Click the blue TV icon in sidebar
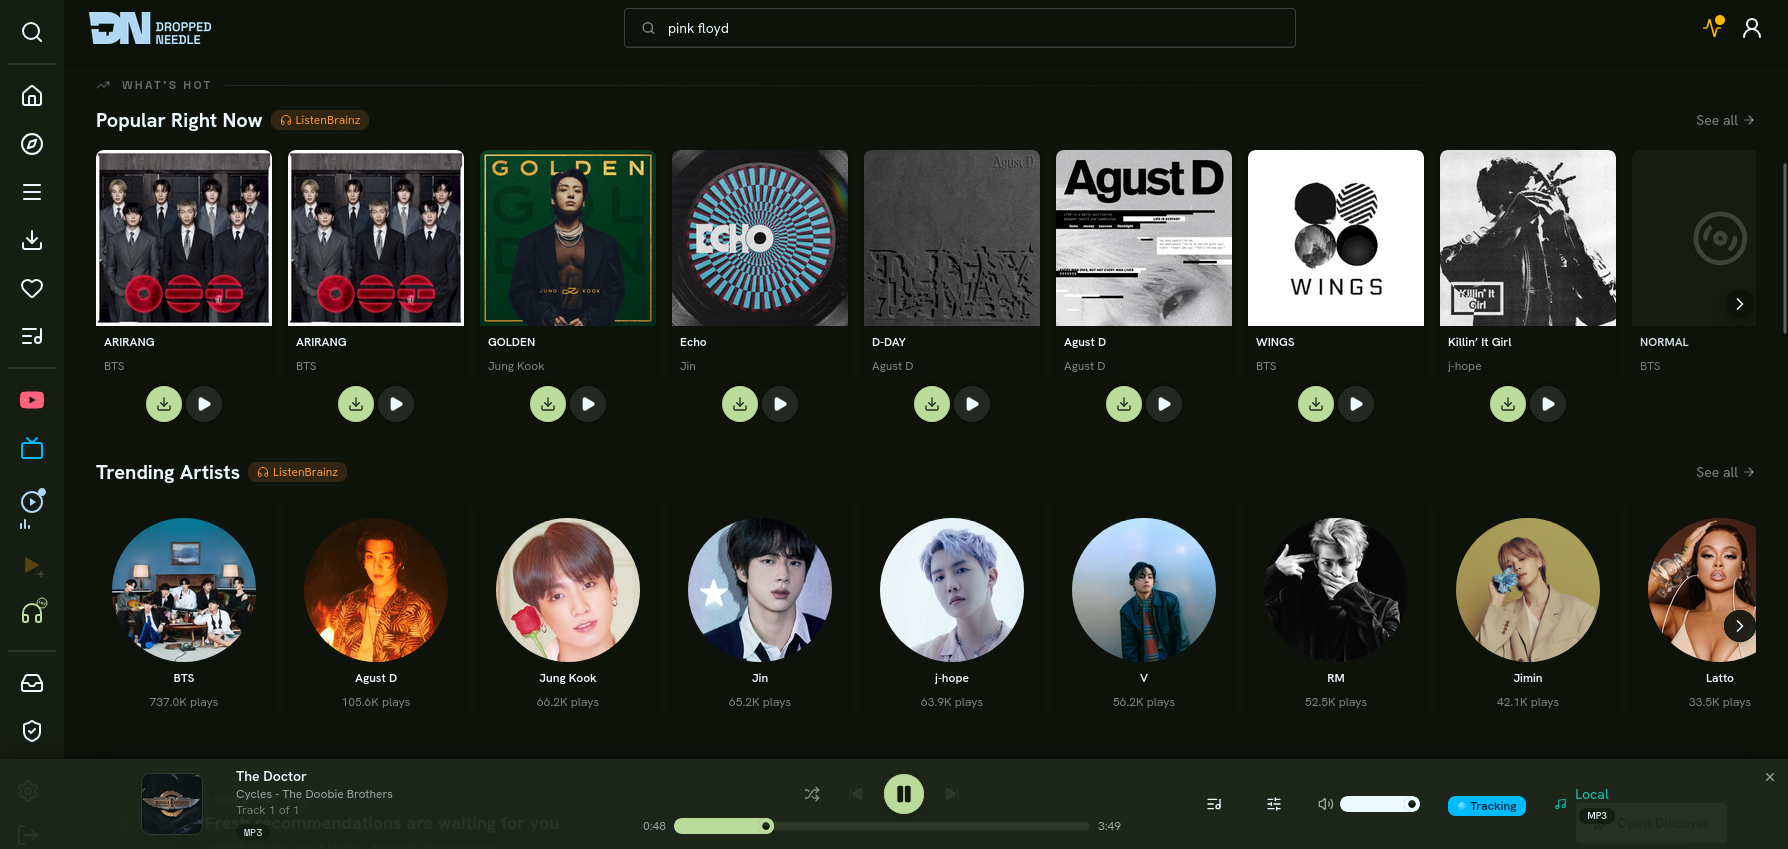This screenshot has width=1788, height=849. (x=32, y=448)
